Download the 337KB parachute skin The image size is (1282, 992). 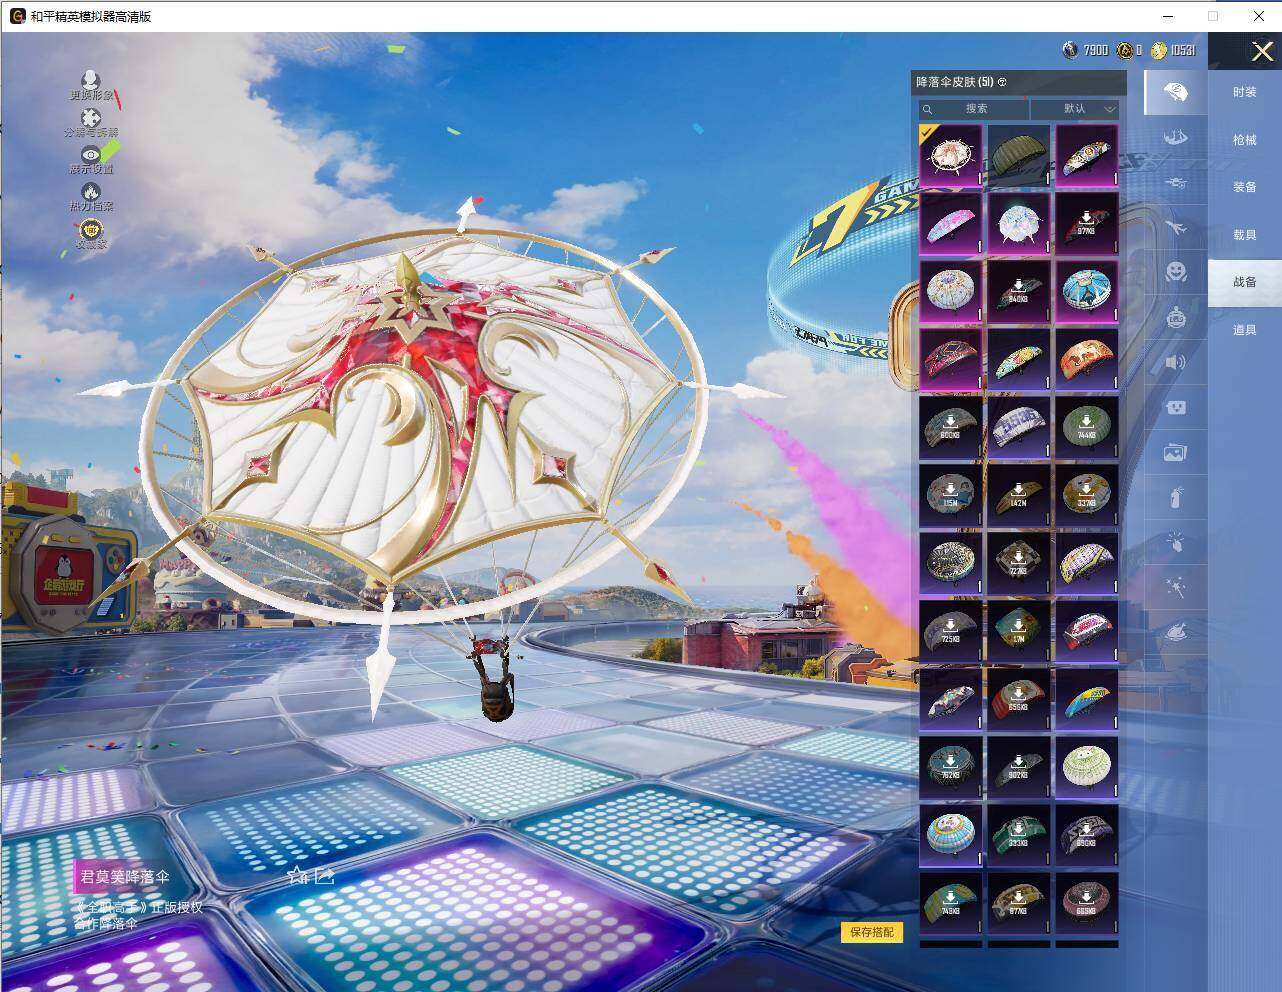pos(1087,495)
